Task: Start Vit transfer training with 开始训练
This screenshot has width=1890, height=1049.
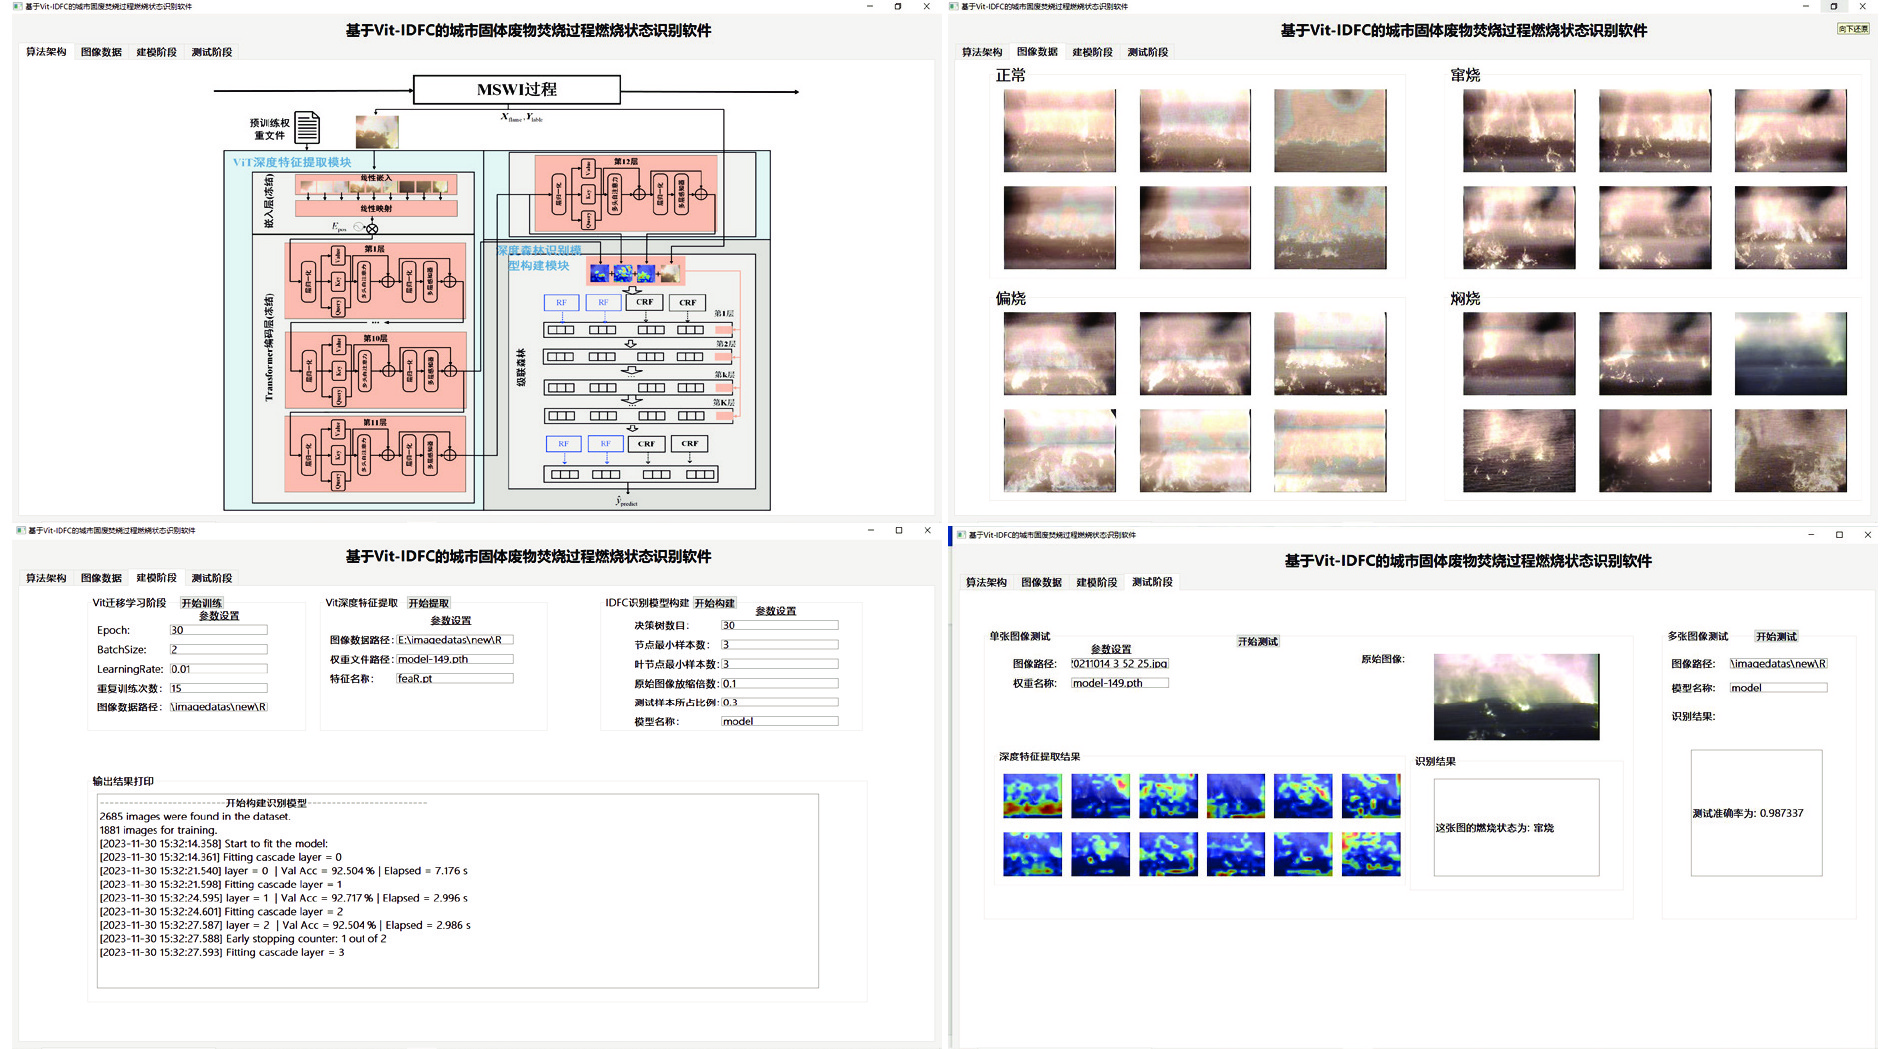Action: (x=201, y=603)
